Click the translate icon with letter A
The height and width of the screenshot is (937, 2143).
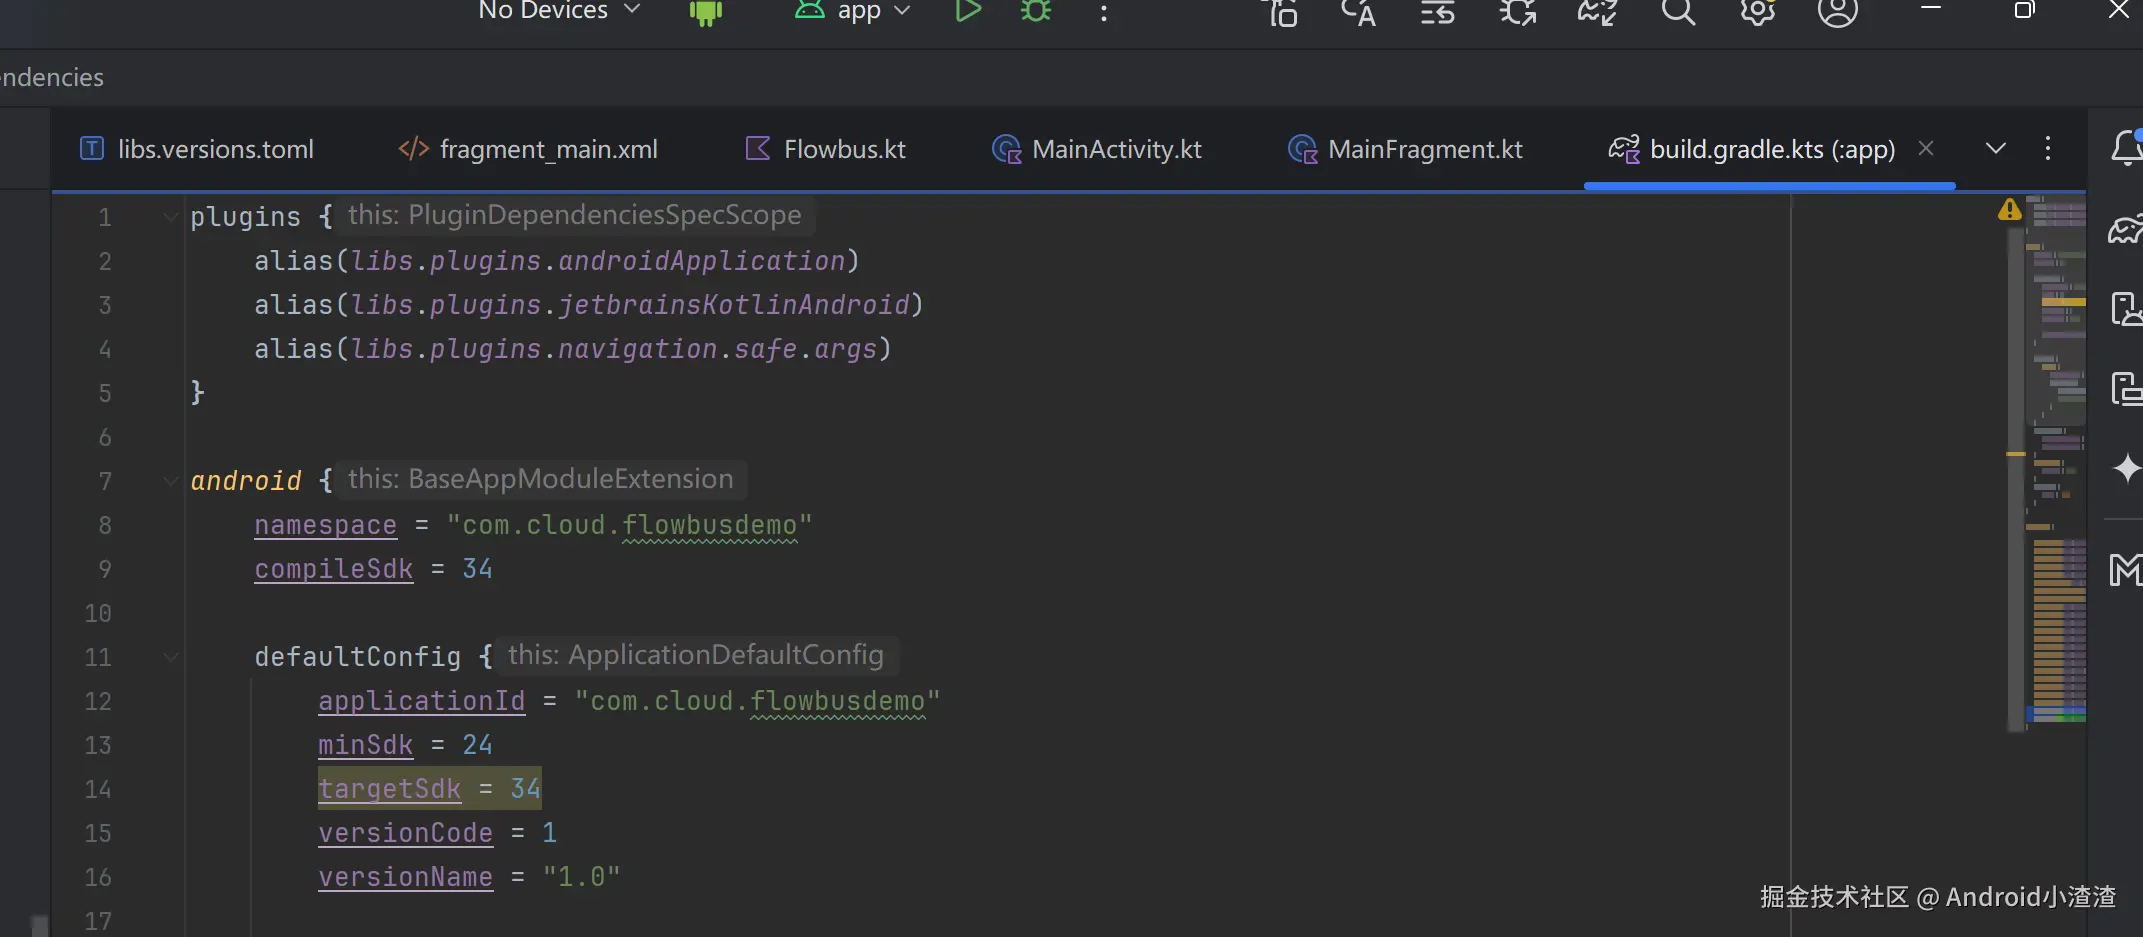tap(1358, 12)
